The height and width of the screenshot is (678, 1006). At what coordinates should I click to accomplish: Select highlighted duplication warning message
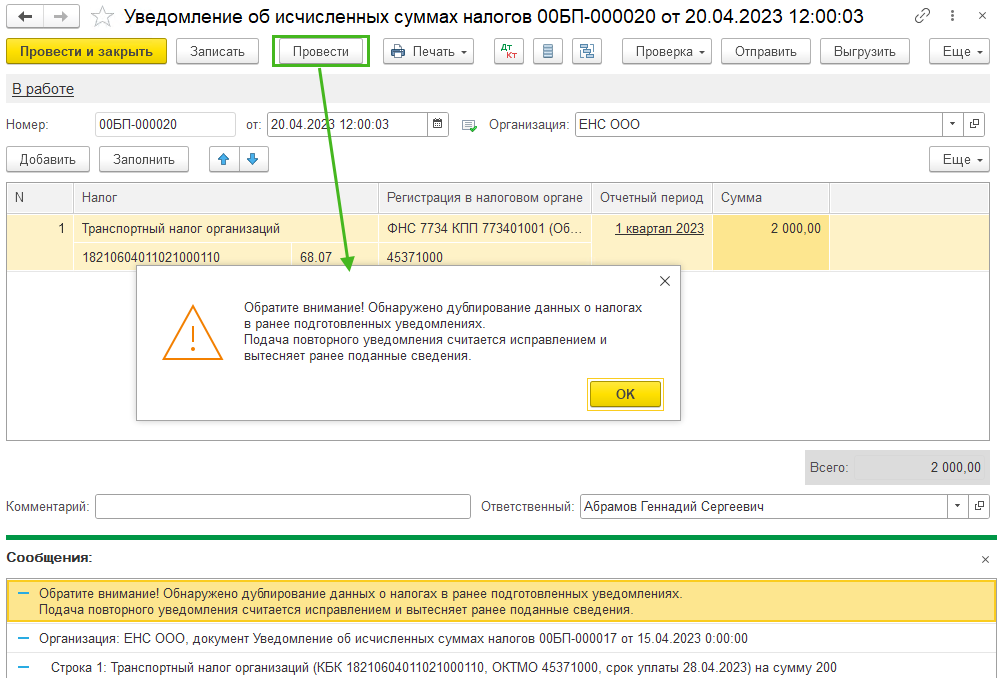click(501, 601)
